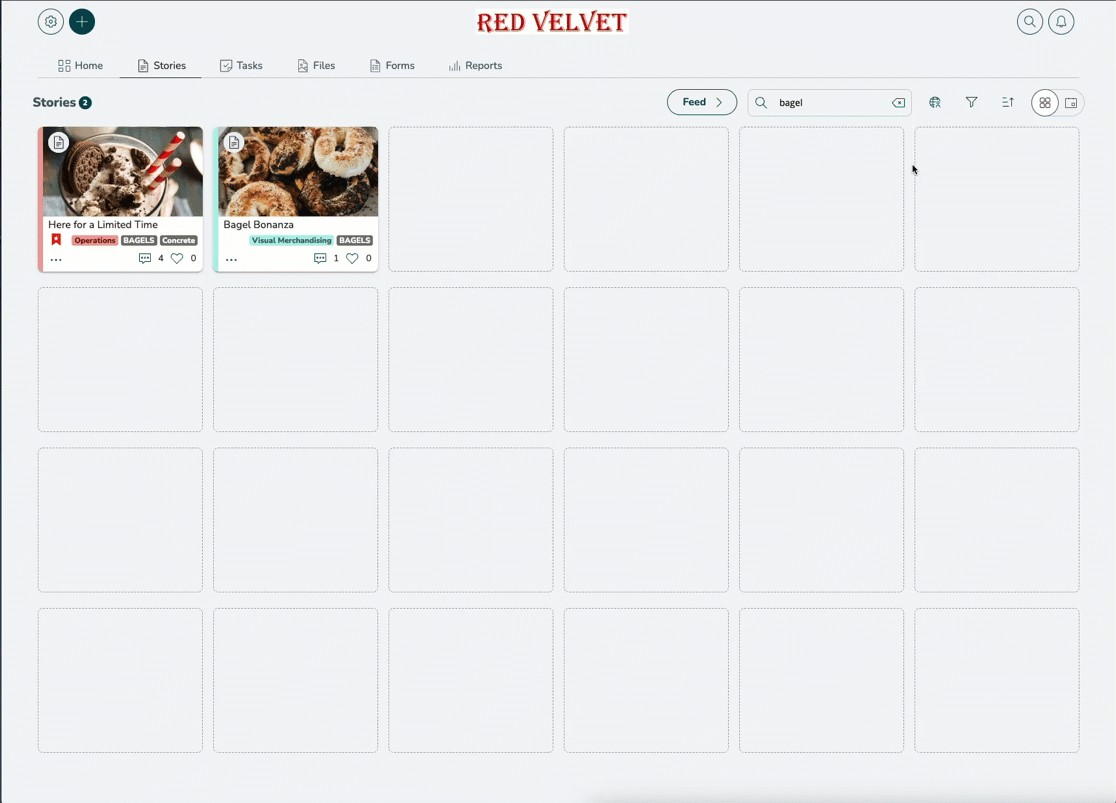Open comments on Here for a Limited Time
The width and height of the screenshot is (1116, 803).
coord(145,258)
